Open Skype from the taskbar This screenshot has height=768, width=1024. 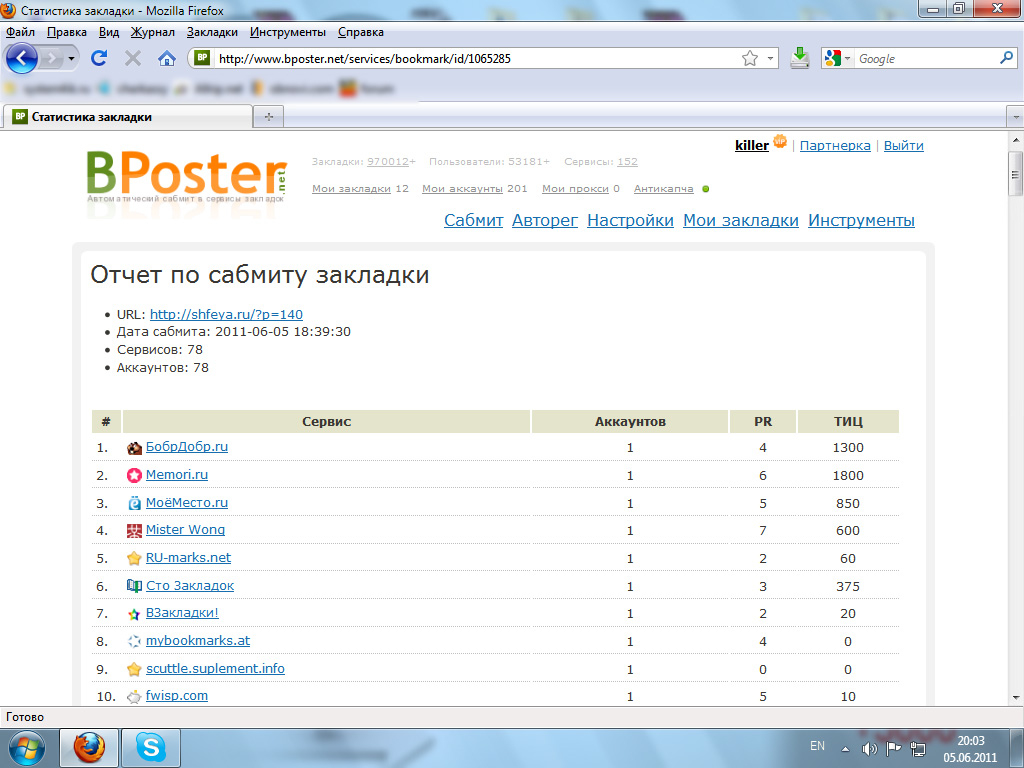click(x=151, y=748)
